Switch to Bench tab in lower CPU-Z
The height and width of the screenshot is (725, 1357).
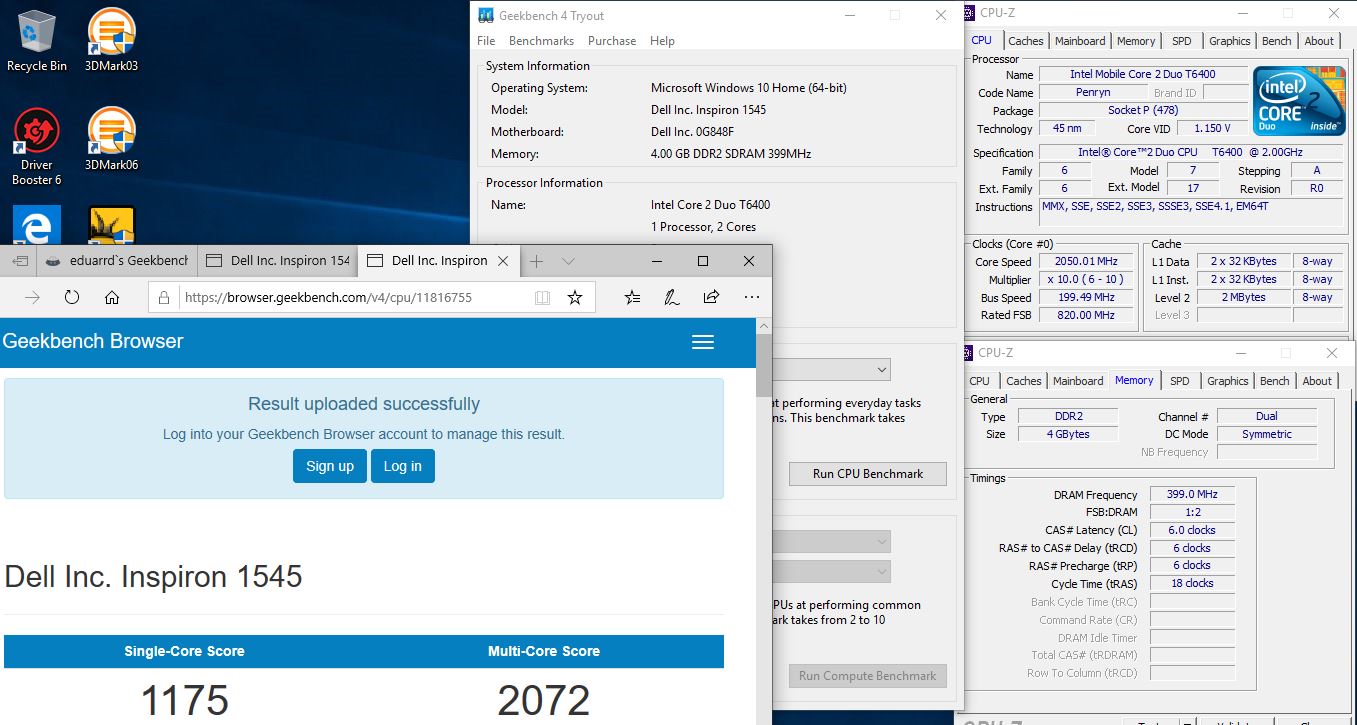(x=1275, y=381)
